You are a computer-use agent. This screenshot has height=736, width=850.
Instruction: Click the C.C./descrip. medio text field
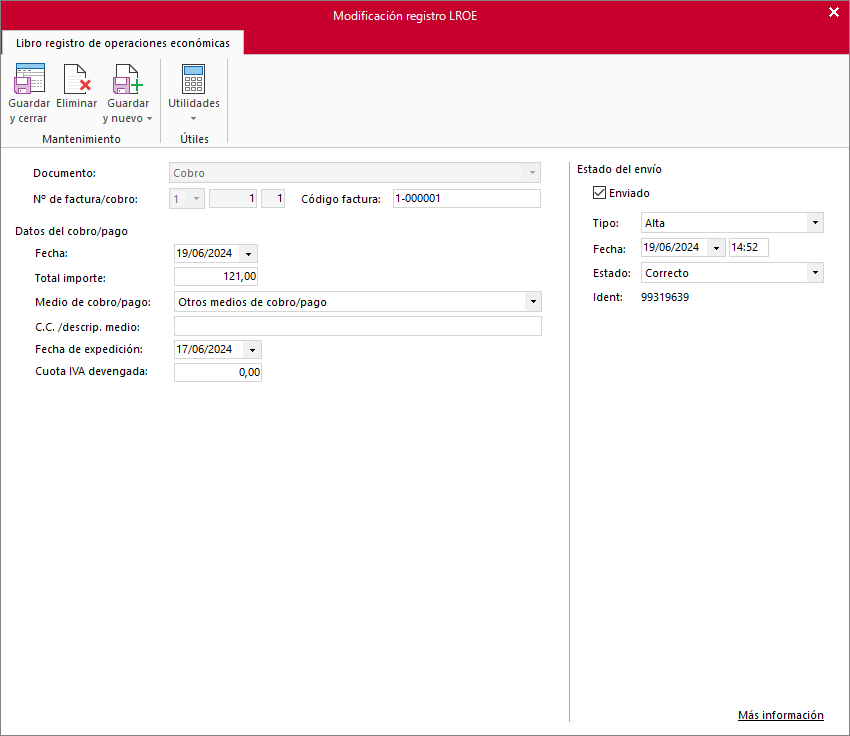click(x=358, y=327)
